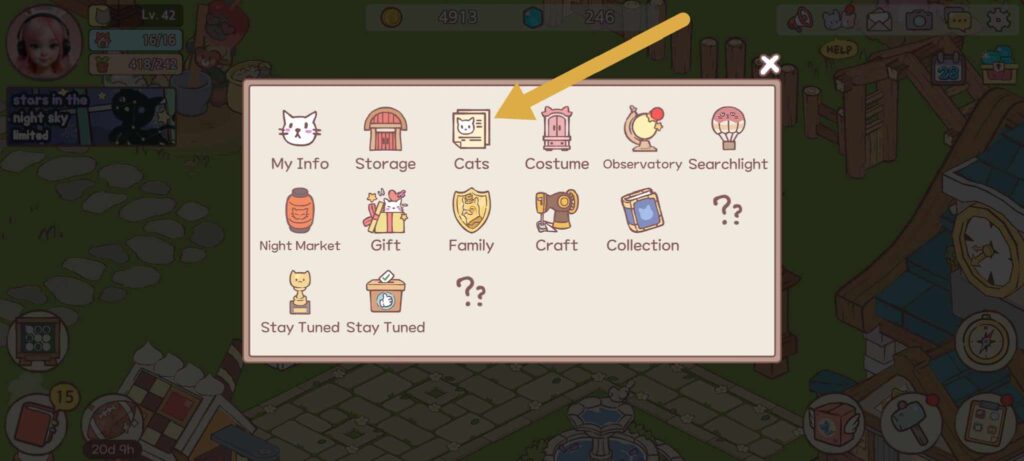This screenshot has width=1024, height=461.
Task: Open the Collection book icon
Action: [x=643, y=210]
